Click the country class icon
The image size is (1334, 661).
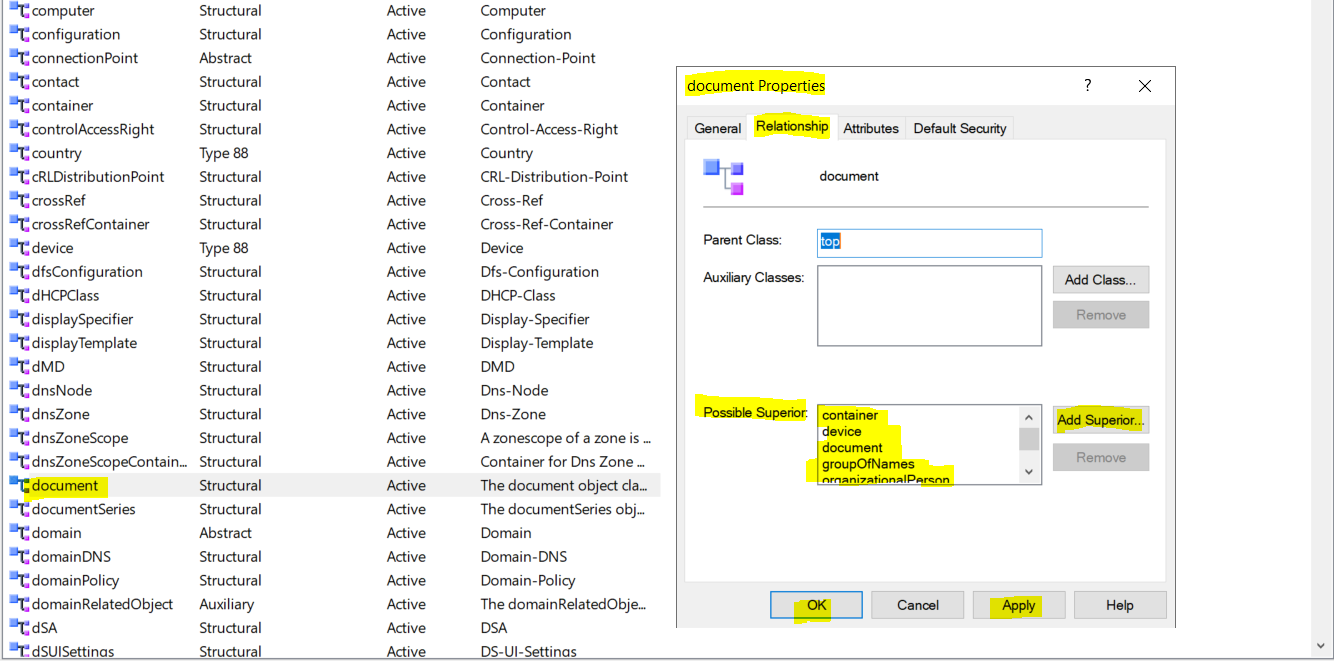click(x=20, y=152)
